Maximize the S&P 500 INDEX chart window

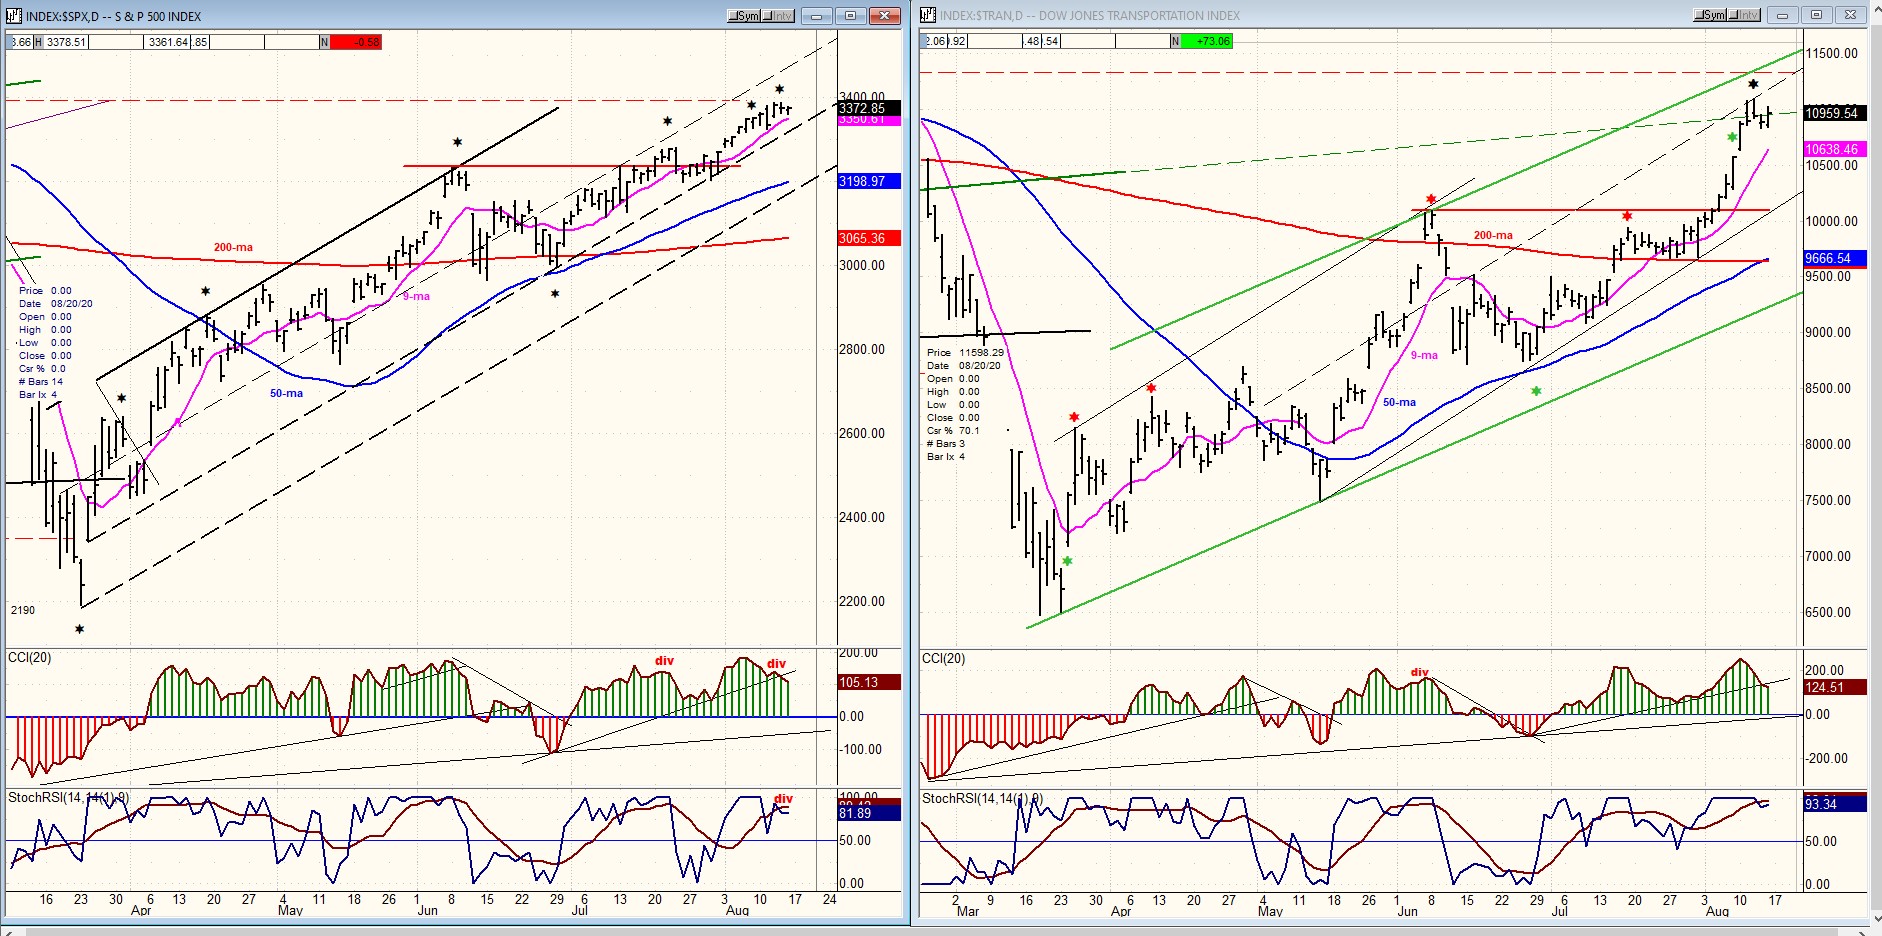[x=851, y=16]
